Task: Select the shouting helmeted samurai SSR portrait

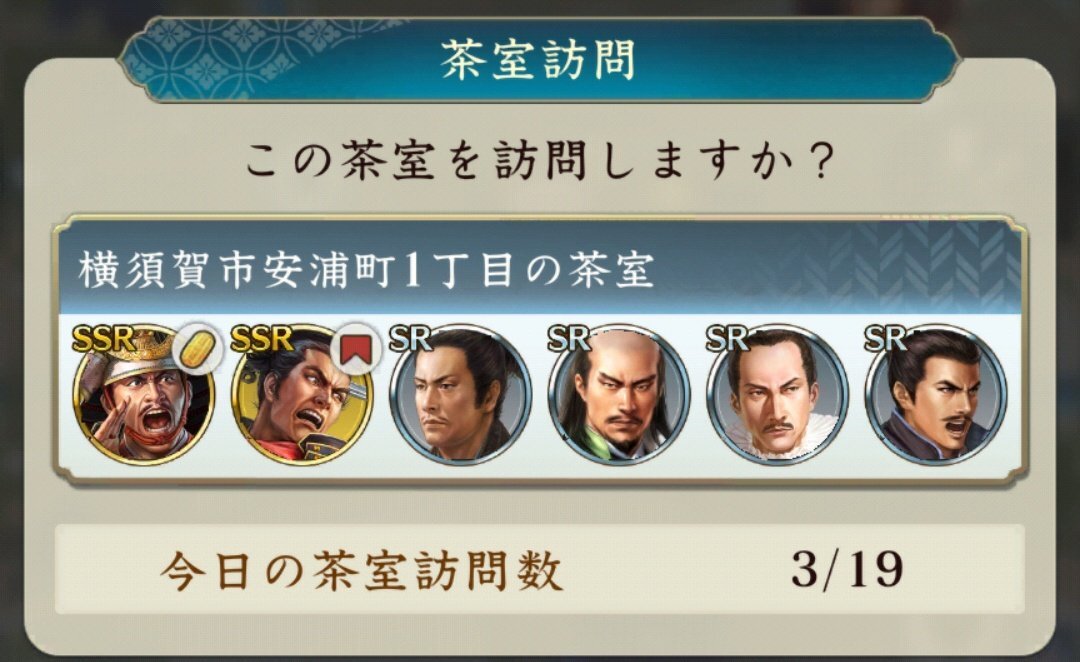Action: pyautogui.click(x=144, y=395)
